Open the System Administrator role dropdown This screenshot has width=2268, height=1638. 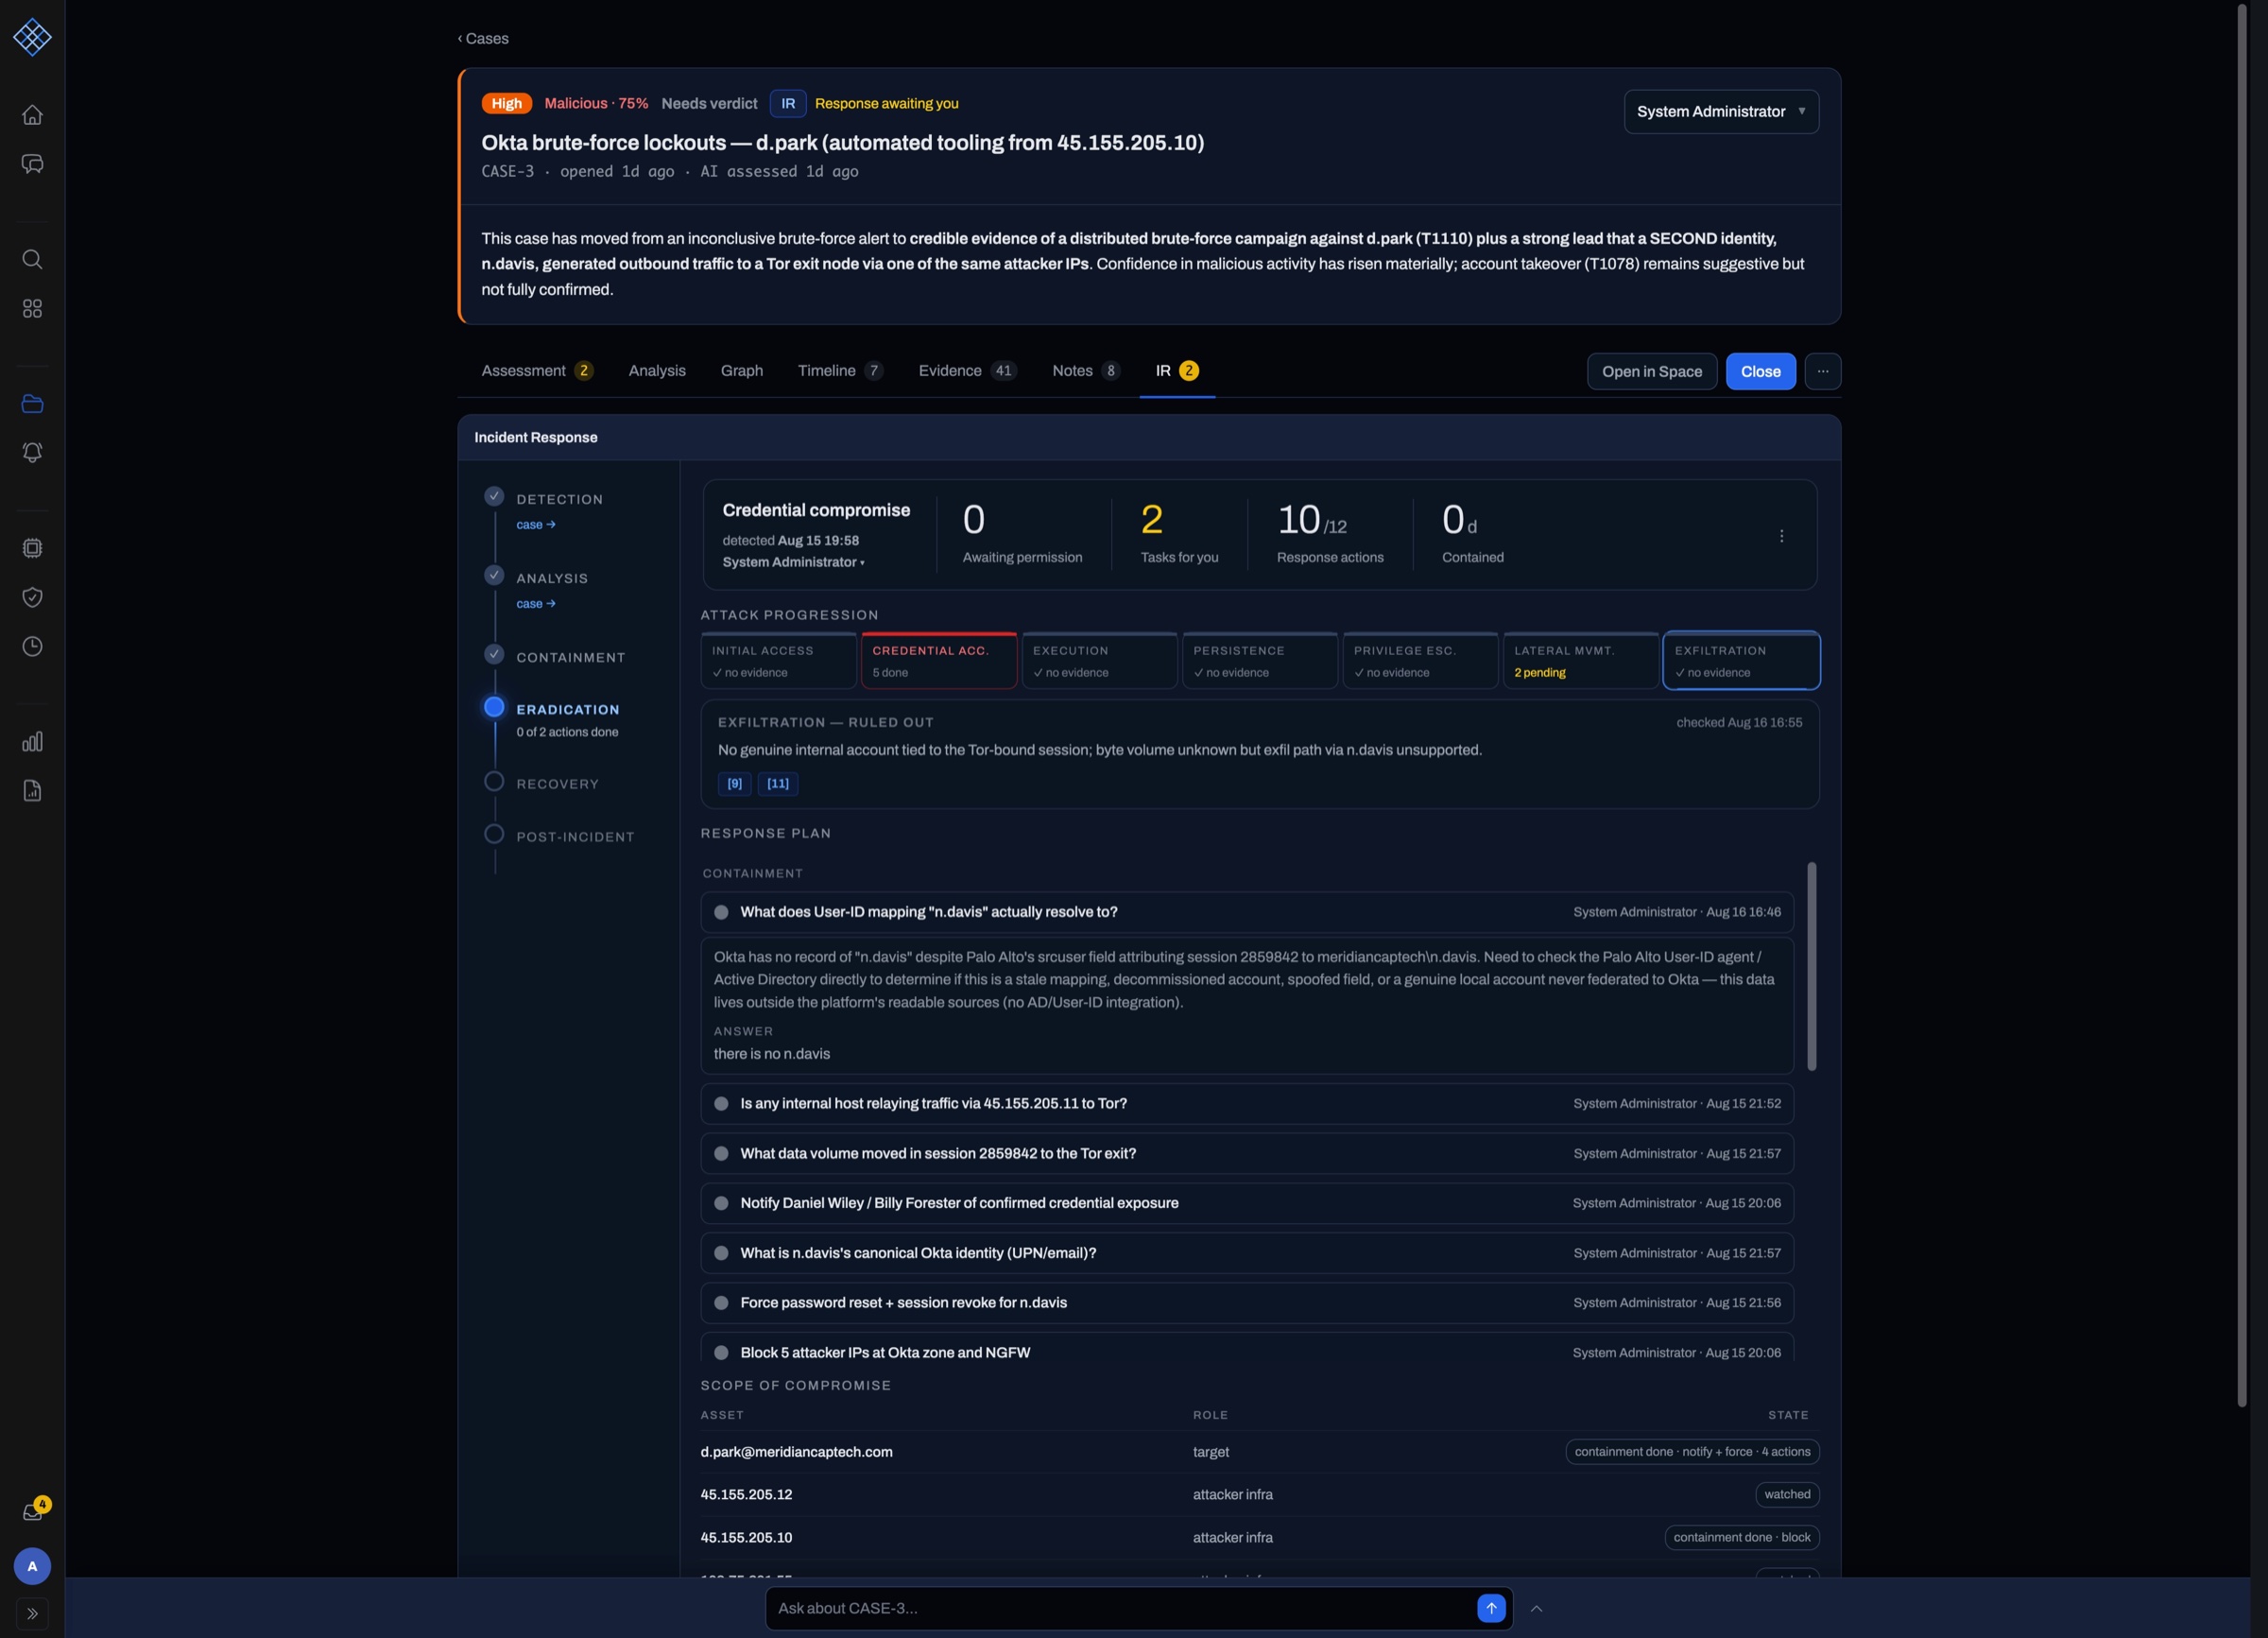[x=1721, y=111]
